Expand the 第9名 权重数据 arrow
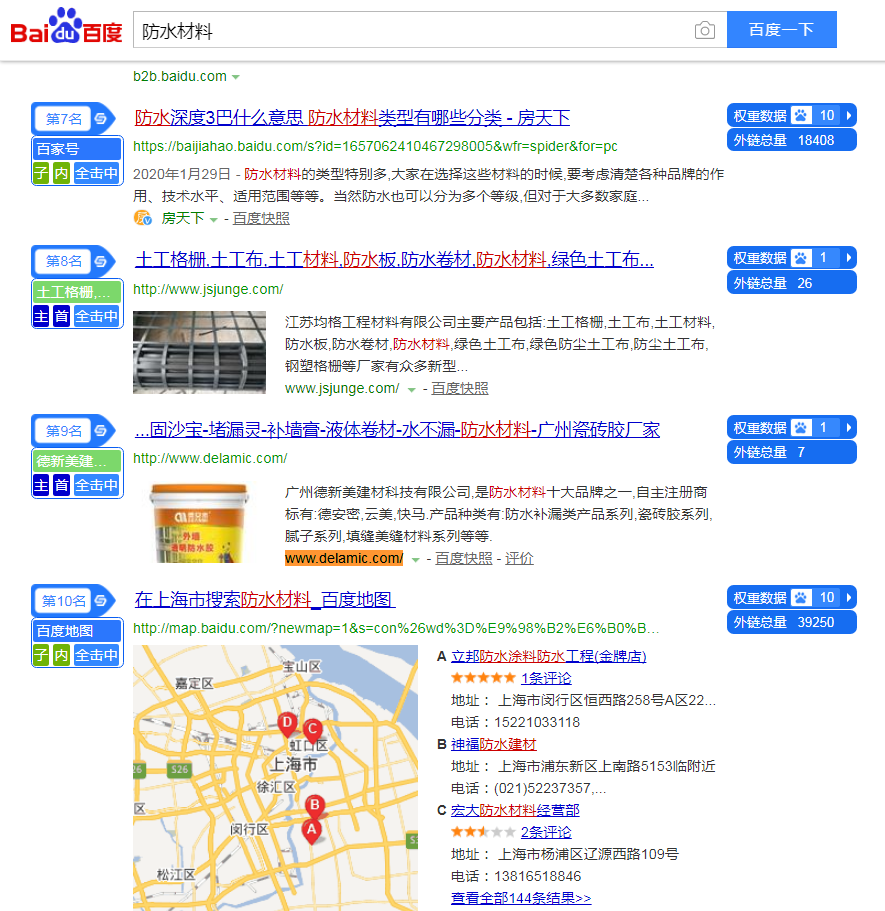The image size is (885, 911). click(848, 428)
